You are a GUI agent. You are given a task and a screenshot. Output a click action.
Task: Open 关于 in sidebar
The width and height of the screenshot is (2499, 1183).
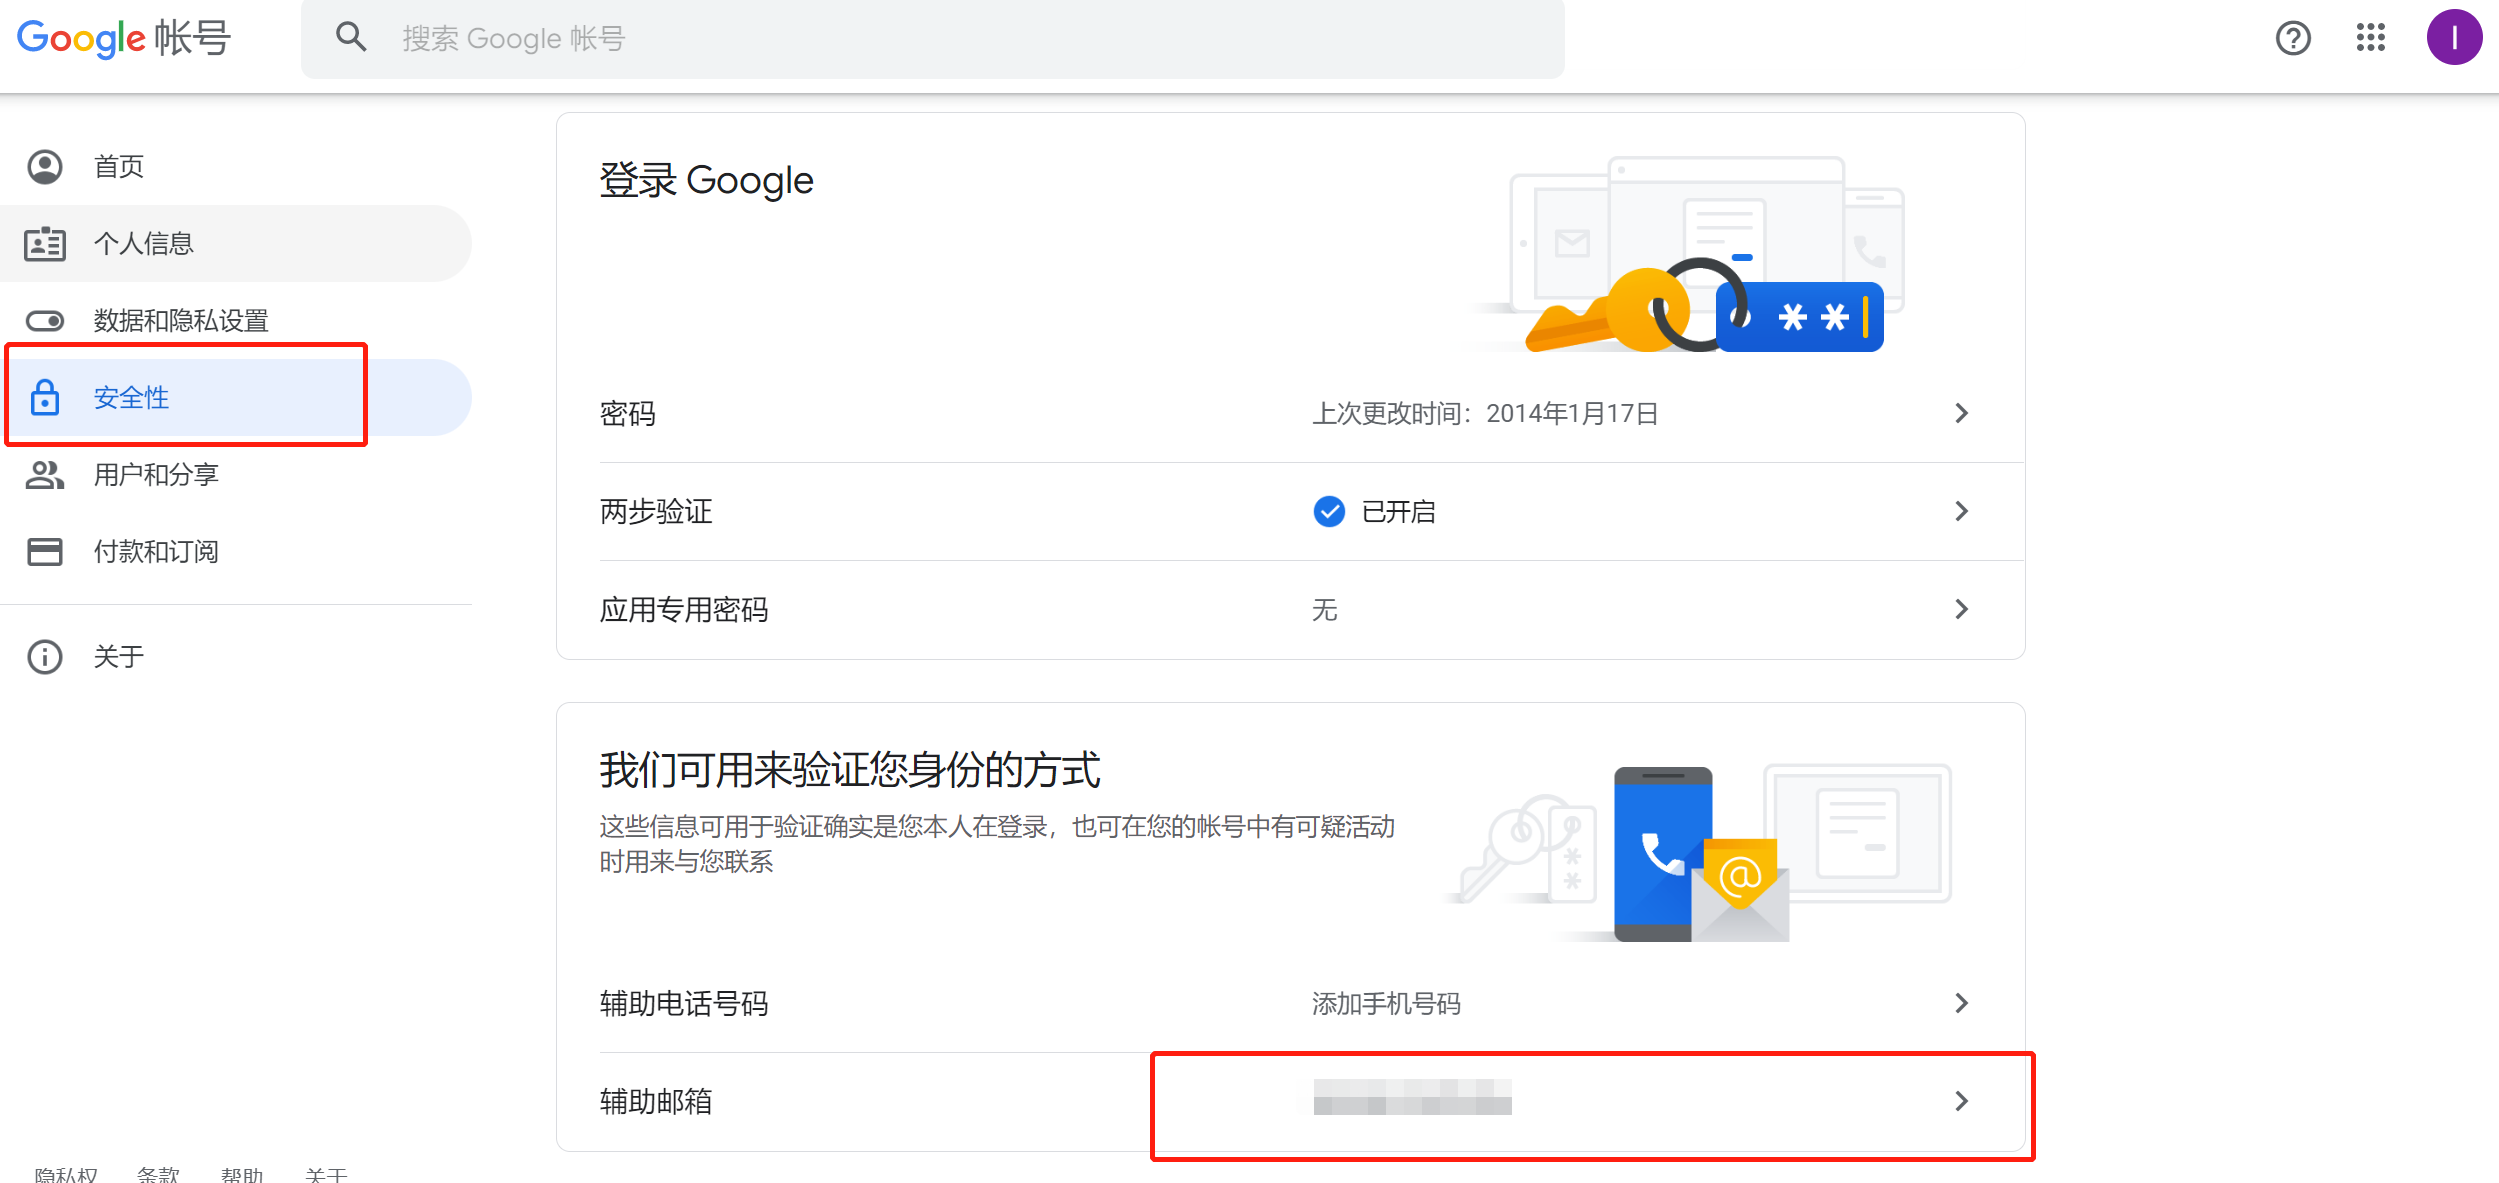[x=236, y=657]
